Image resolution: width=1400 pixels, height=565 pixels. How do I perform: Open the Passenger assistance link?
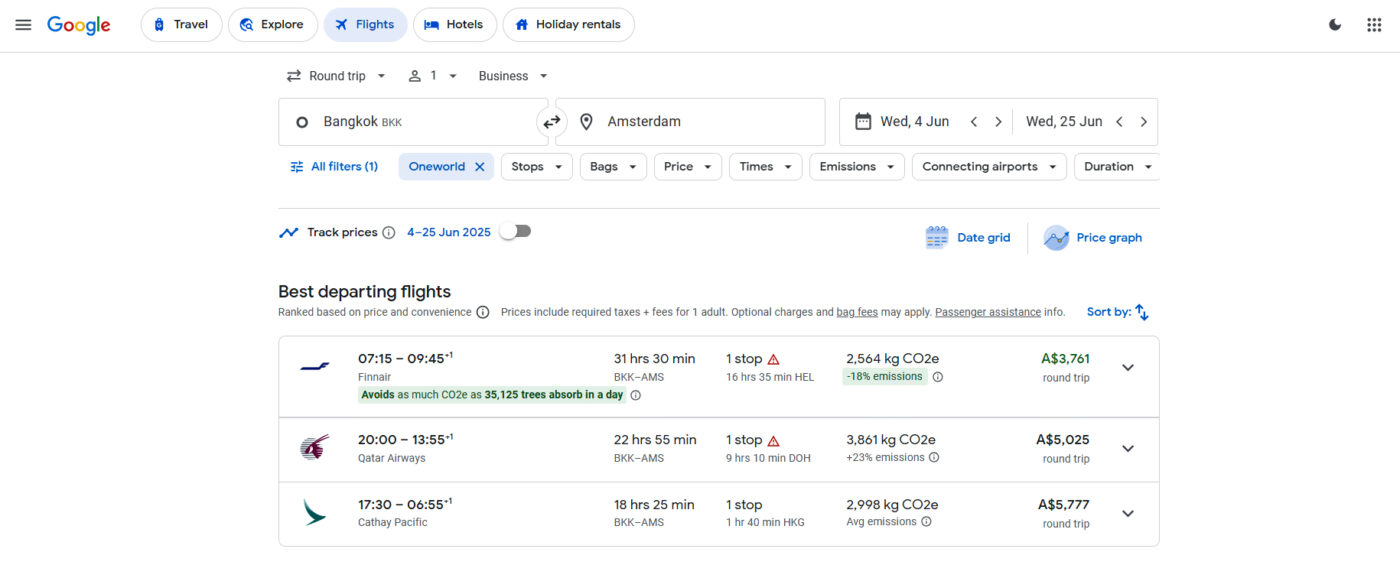[x=988, y=312]
